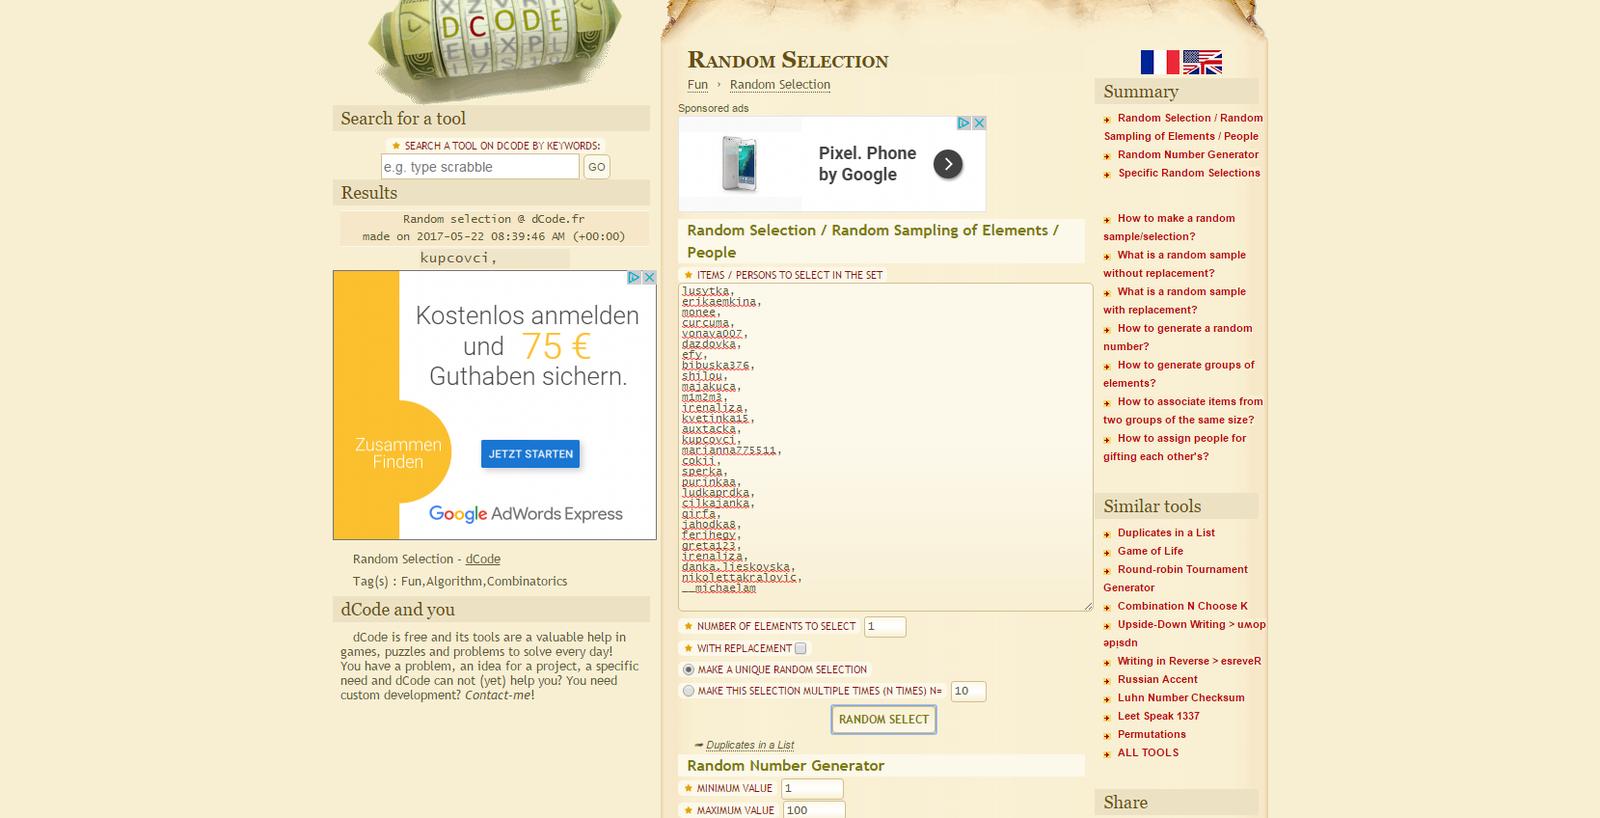Click Jetzt Starten in the AdWords ad
The image size is (1600, 818).
tap(530, 454)
